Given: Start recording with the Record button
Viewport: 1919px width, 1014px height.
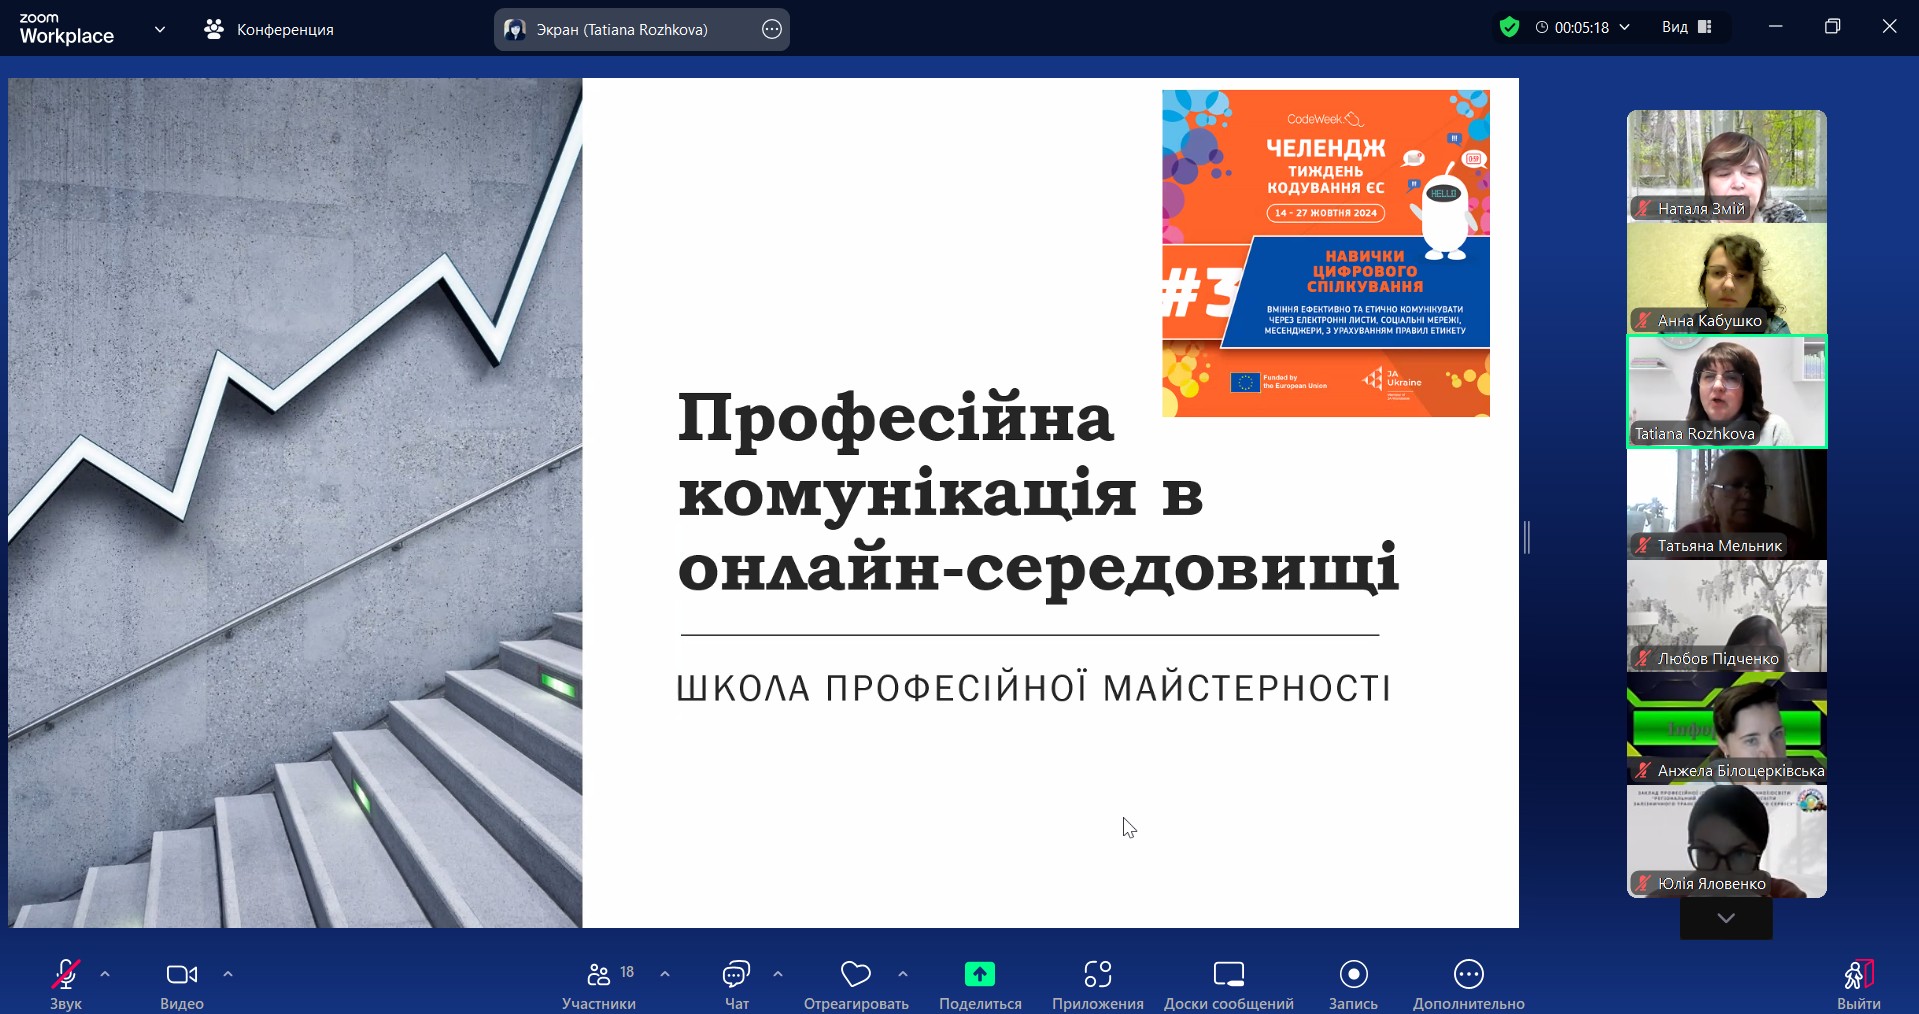Looking at the screenshot, I should (1353, 975).
